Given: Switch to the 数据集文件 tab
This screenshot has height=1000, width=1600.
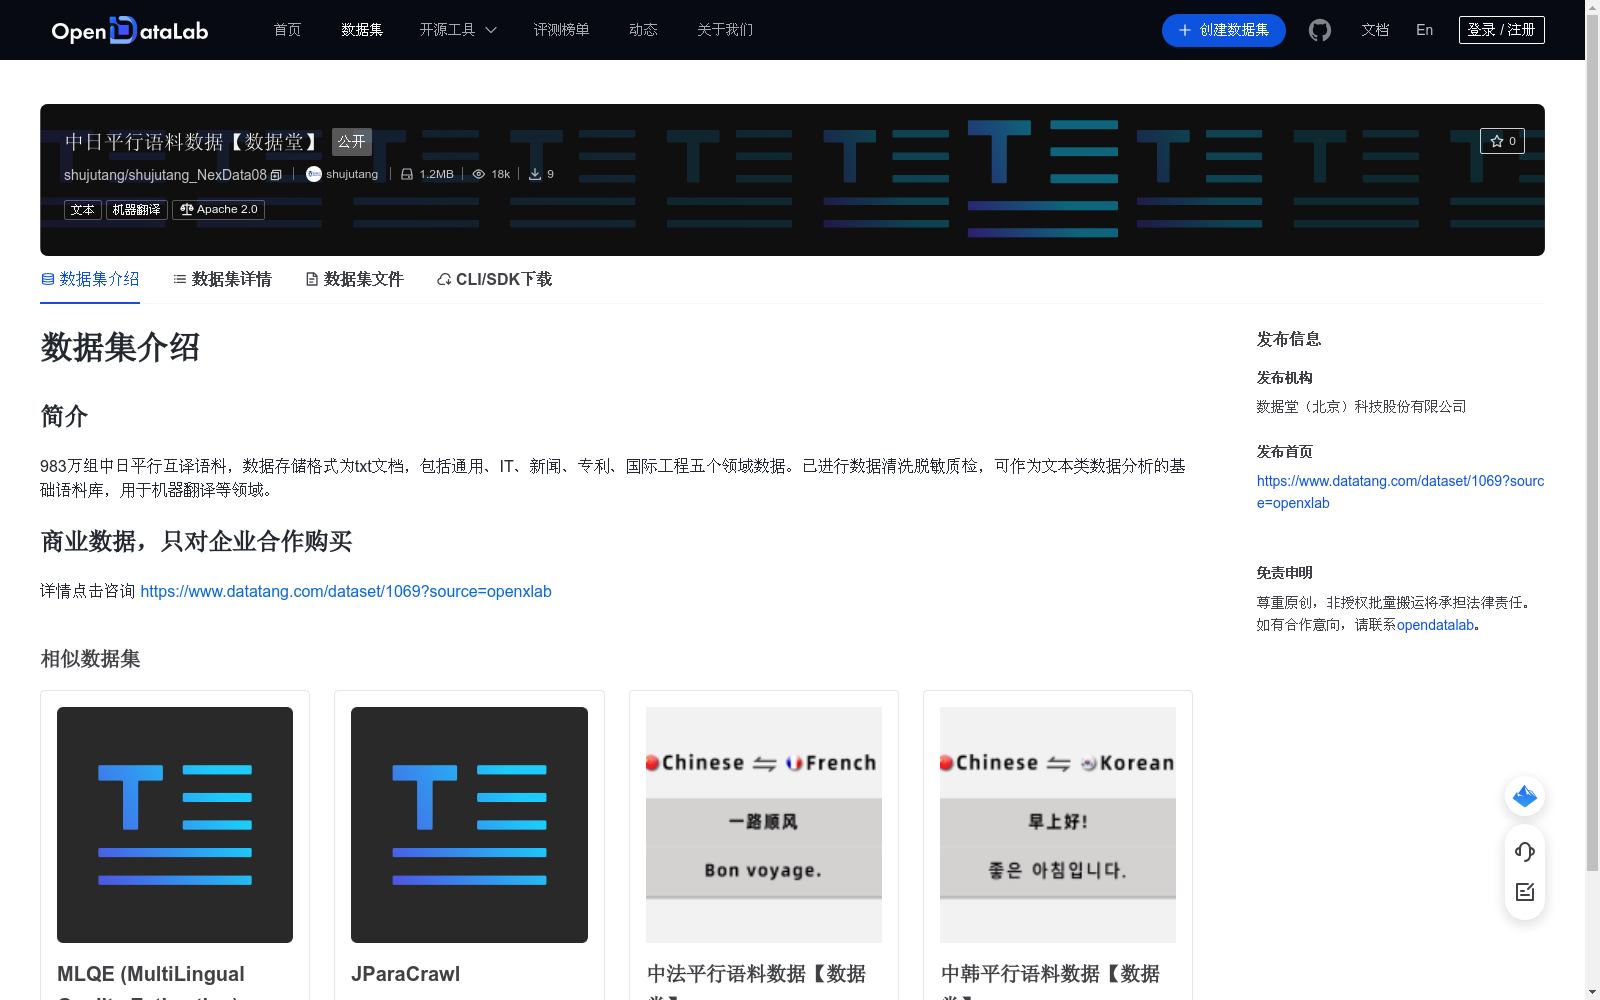Looking at the screenshot, I should point(354,279).
